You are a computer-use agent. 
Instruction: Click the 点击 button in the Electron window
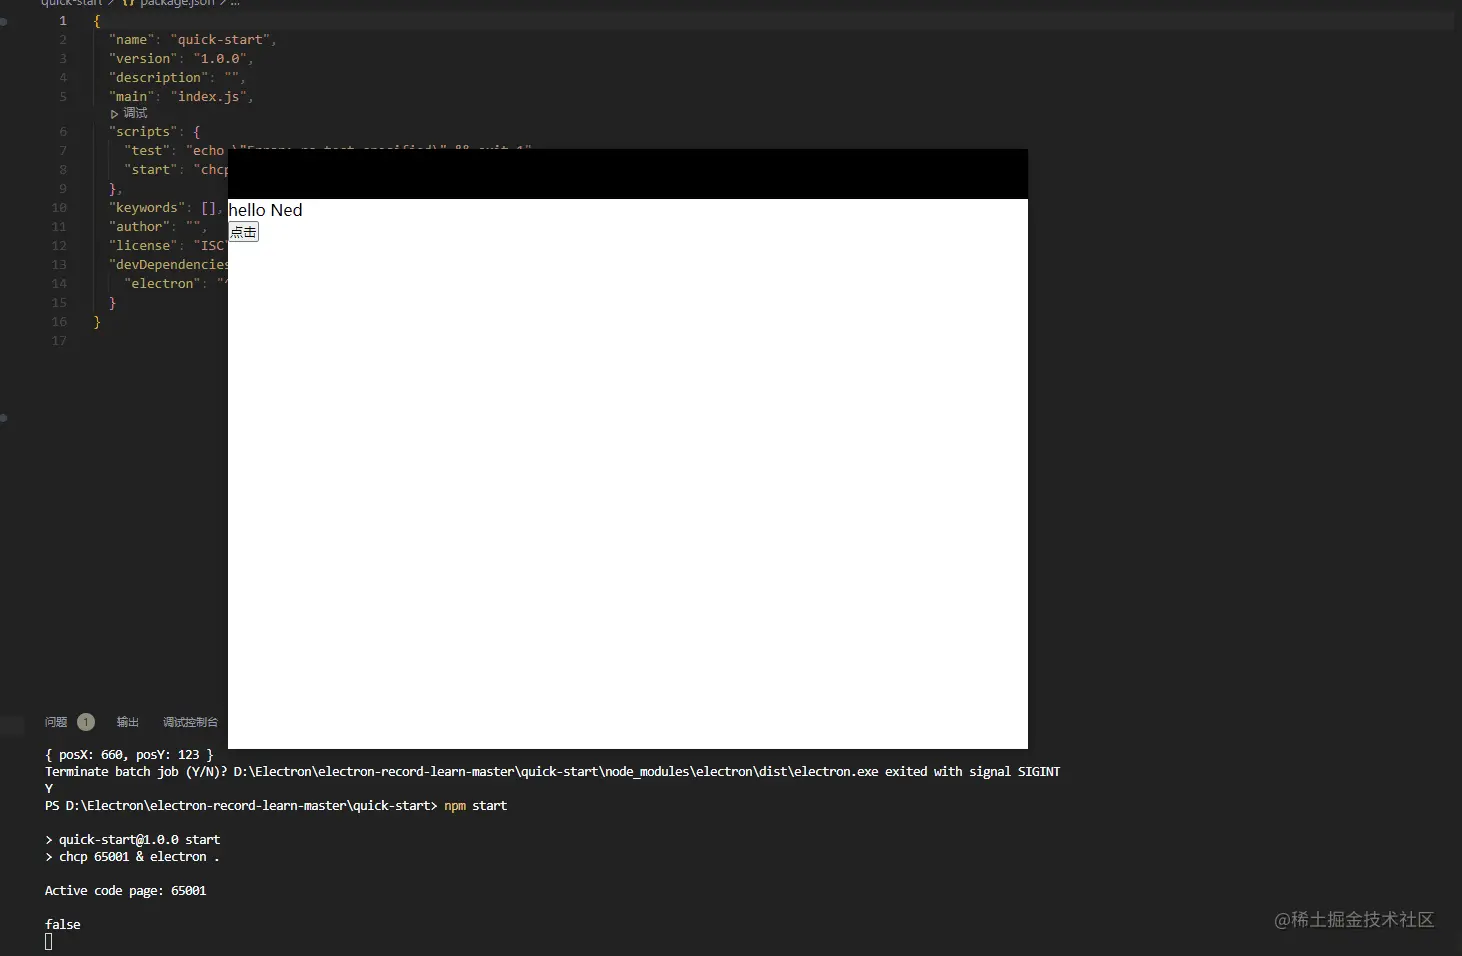[x=243, y=232]
